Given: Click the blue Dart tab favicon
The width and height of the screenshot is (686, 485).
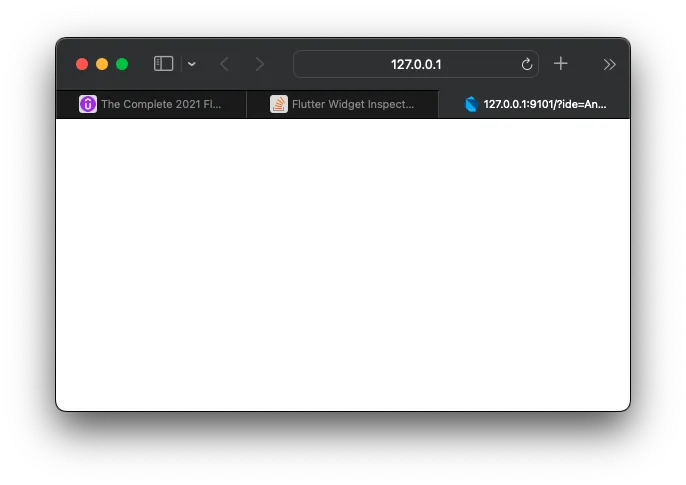Looking at the screenshot, I should 471,104.
